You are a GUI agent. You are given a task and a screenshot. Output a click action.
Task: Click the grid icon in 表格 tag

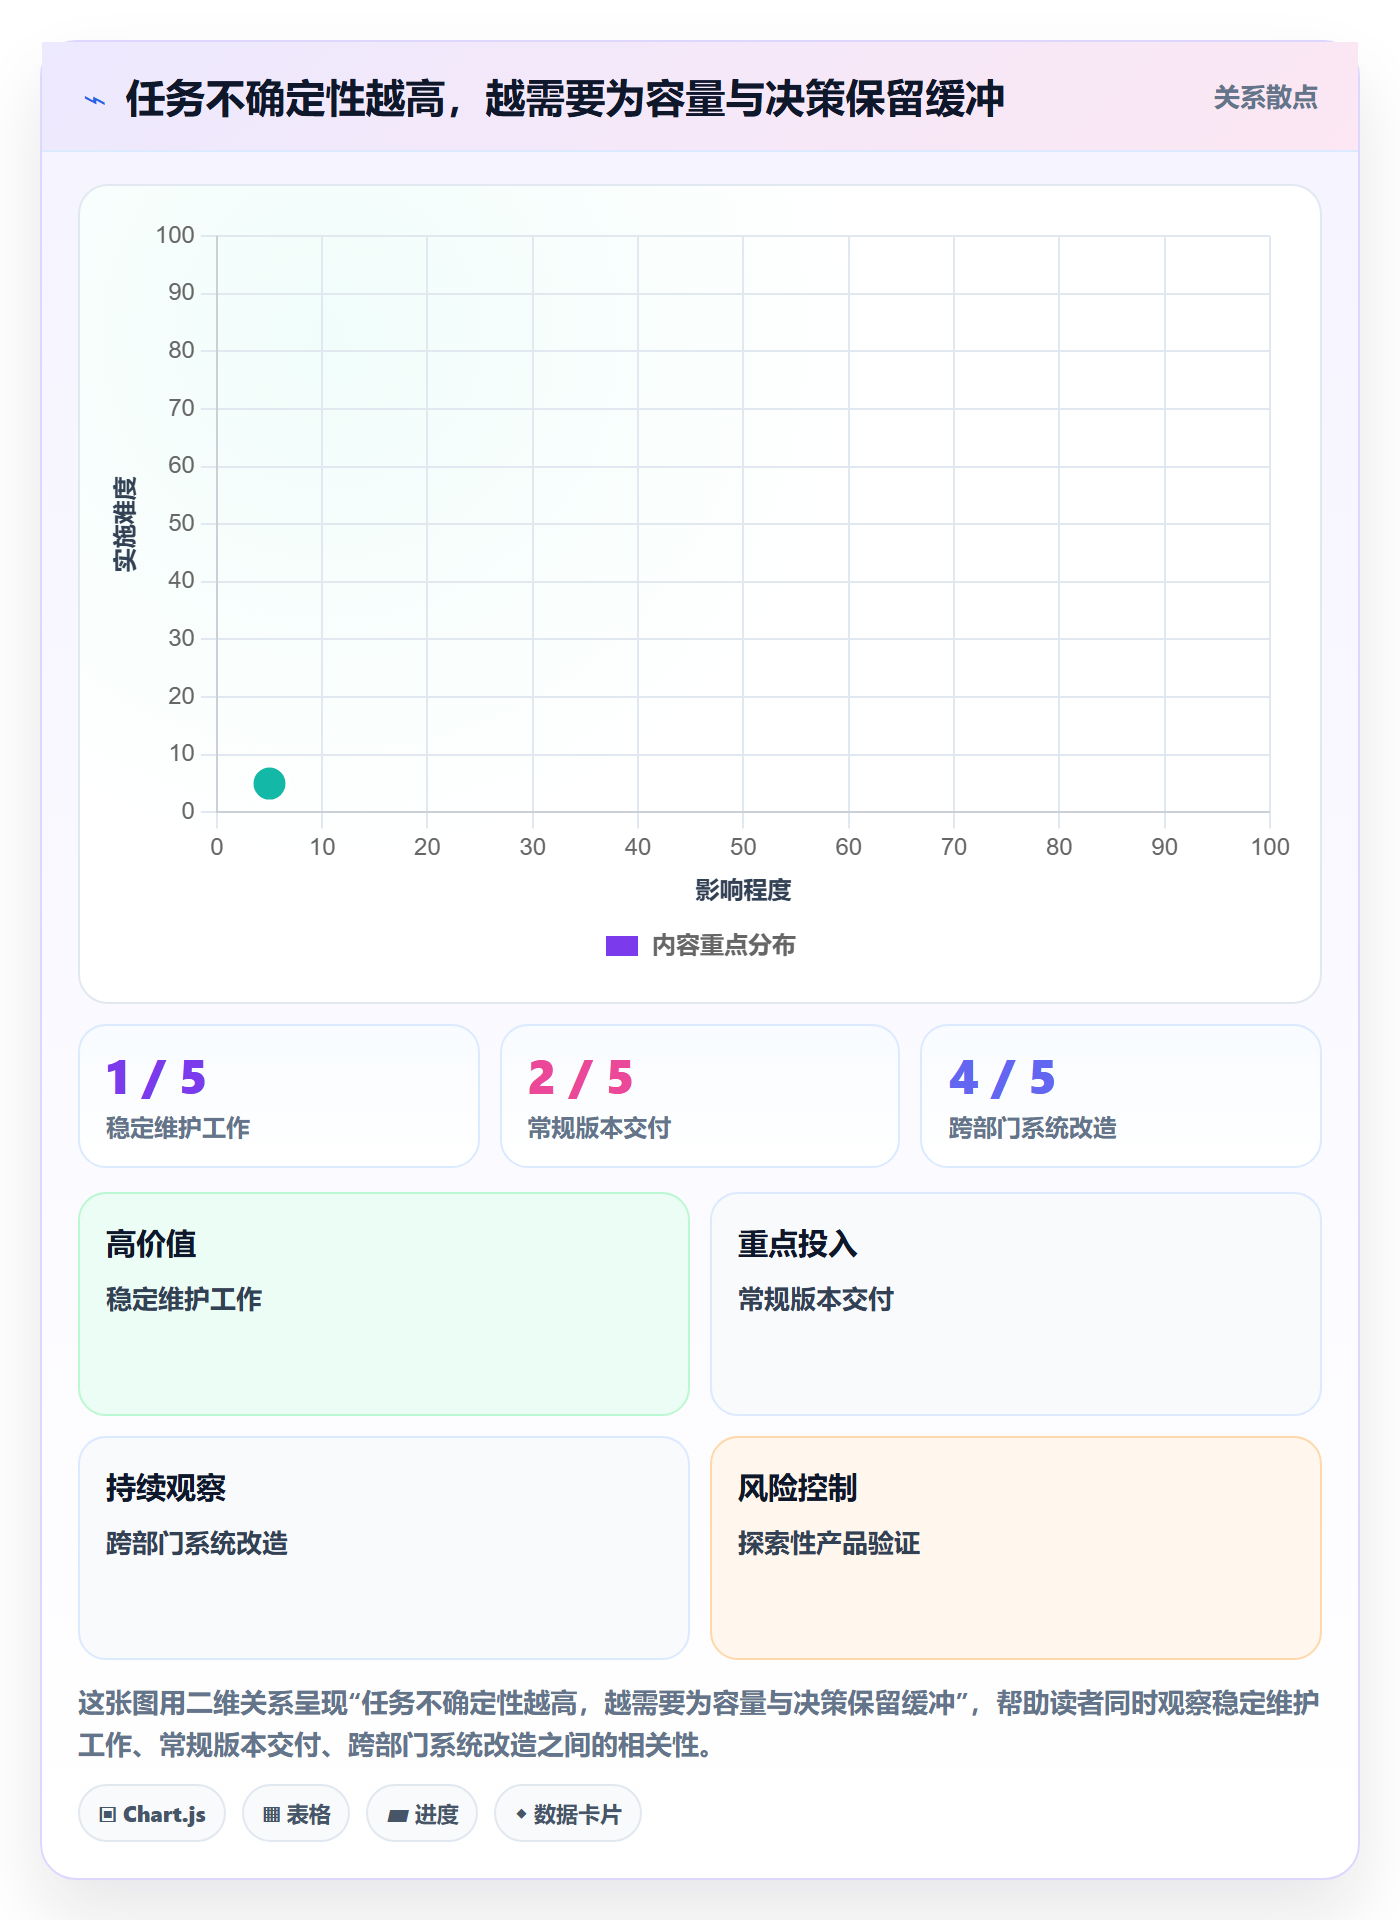pos(272,1814)
